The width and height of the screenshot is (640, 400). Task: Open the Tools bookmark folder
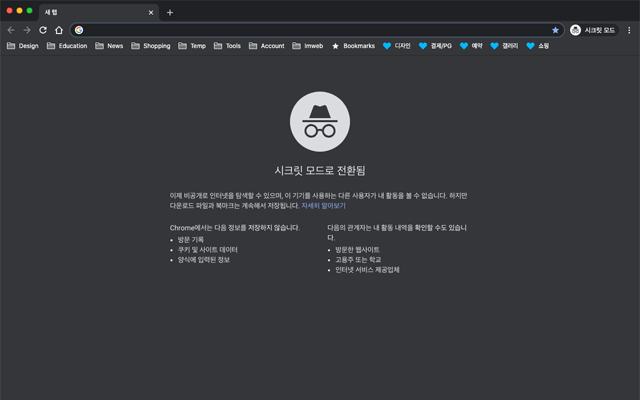227,46
